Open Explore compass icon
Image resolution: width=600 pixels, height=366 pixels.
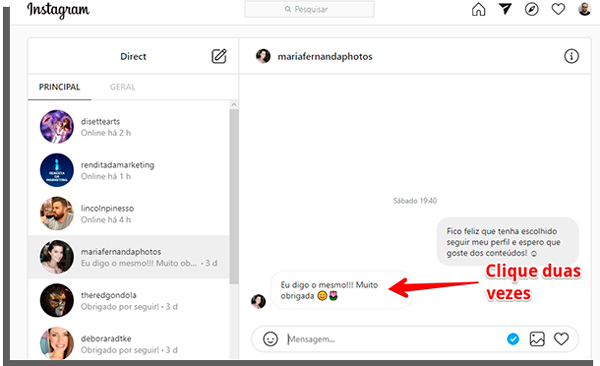[x=532, y=9]
